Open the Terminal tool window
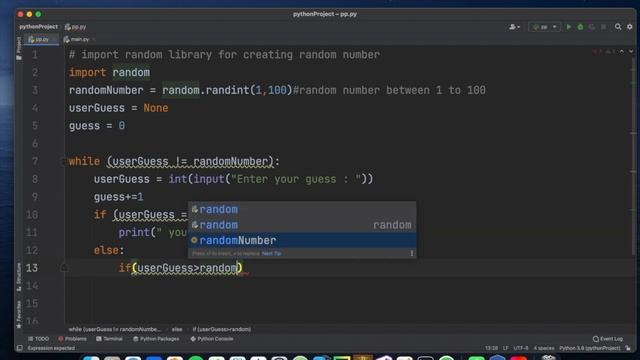Image resolution: width=640 pixels, height=360 pixels. tap(109, 339)
